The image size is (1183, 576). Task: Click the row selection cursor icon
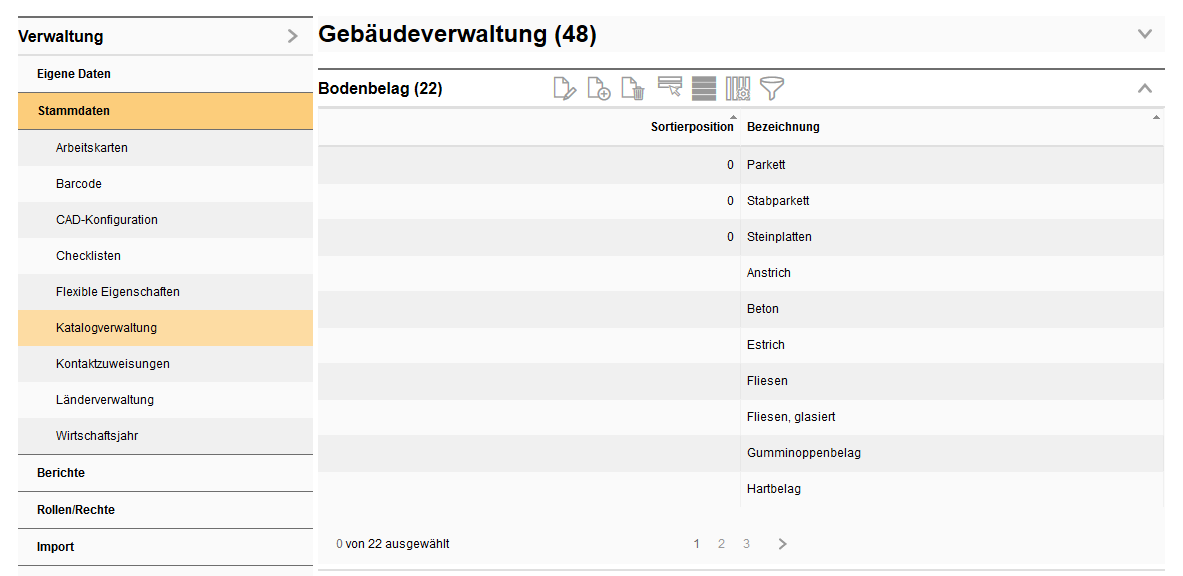point(670,88)
